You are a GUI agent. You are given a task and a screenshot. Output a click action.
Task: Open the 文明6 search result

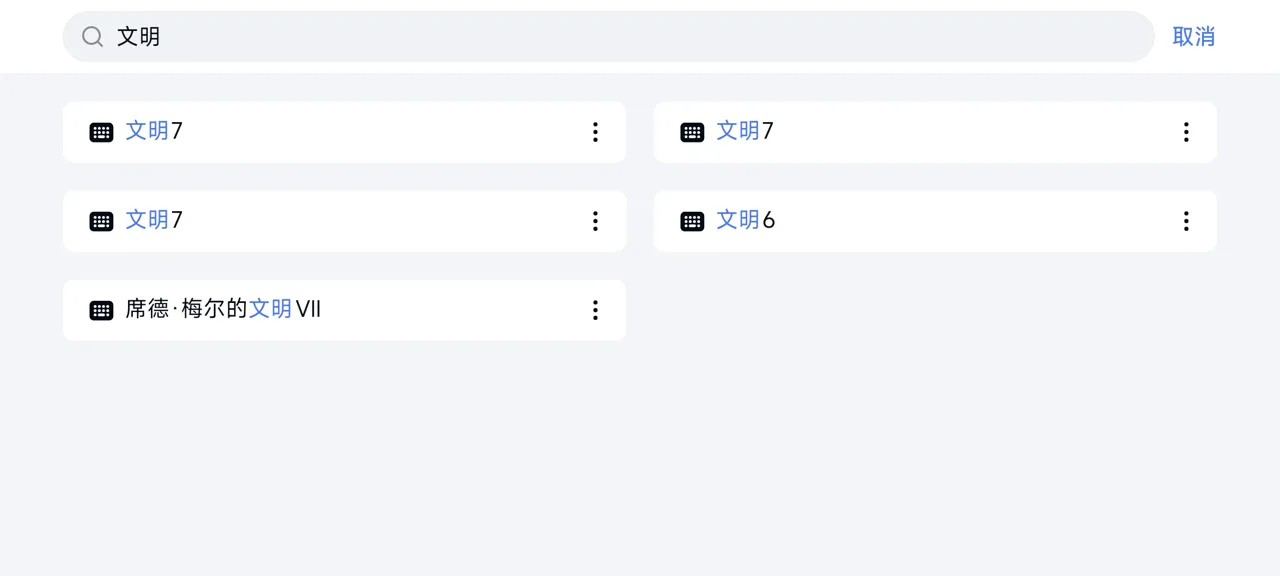click(935, 221)
